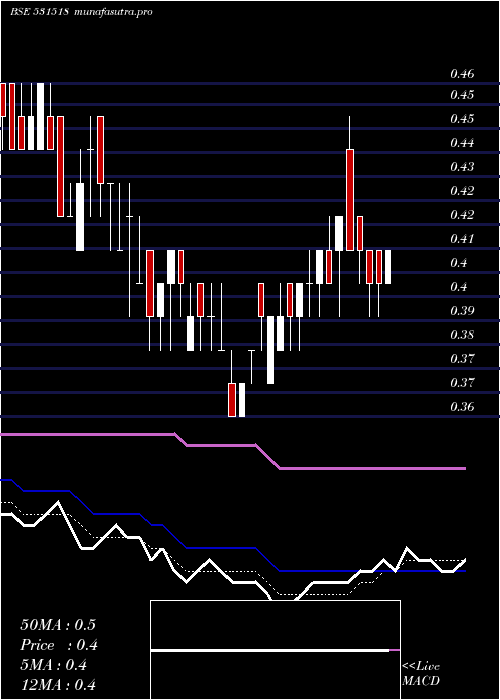The width and height of the screenshot is (500, 700).
Task: Click the 0.39 price axis label
Action: [462, 311]
